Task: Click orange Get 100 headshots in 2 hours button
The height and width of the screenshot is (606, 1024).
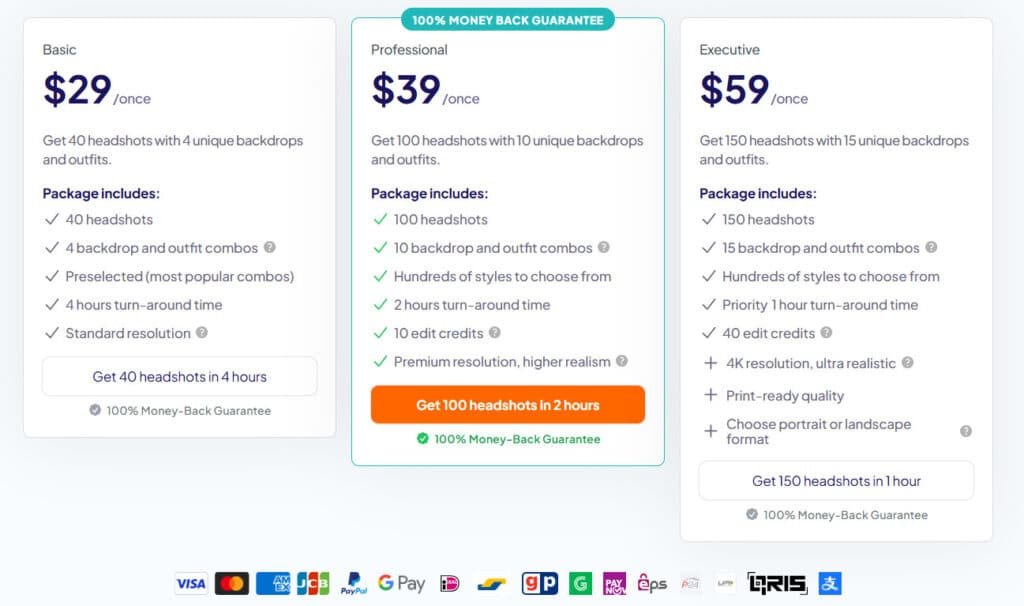Action: pos(508,405)
